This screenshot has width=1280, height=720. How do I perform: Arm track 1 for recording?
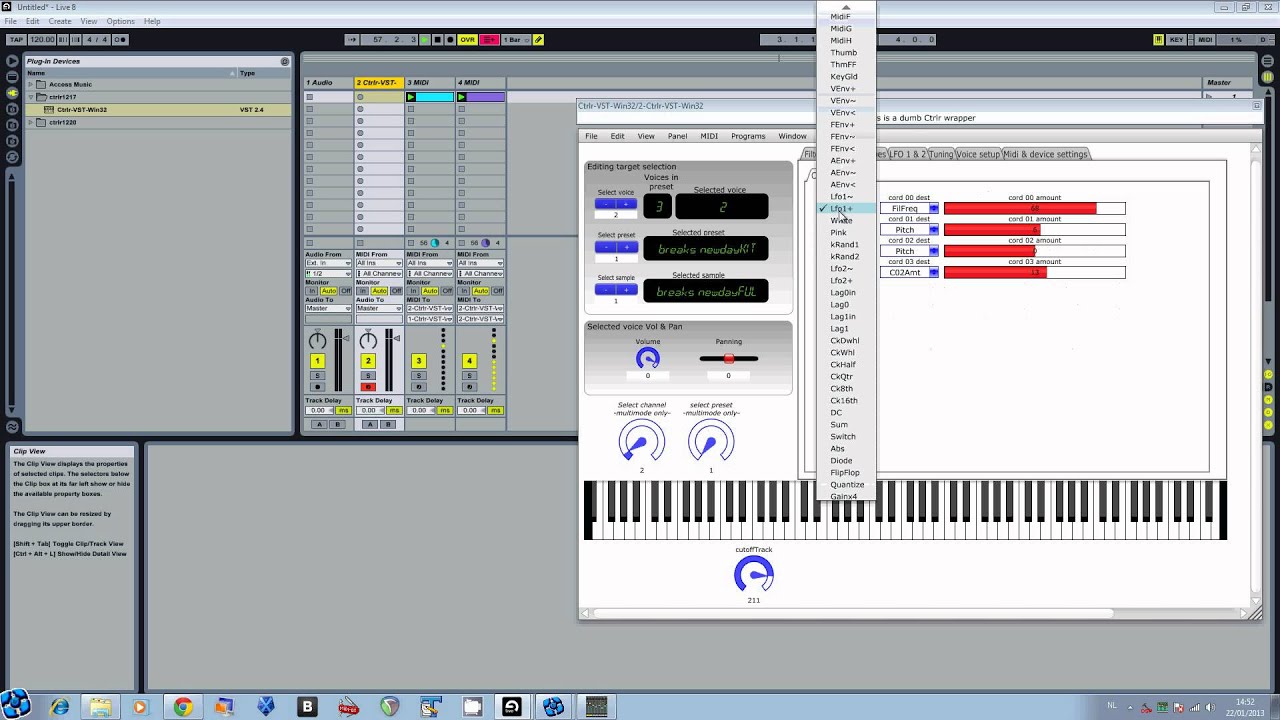(x=317, y=387)
